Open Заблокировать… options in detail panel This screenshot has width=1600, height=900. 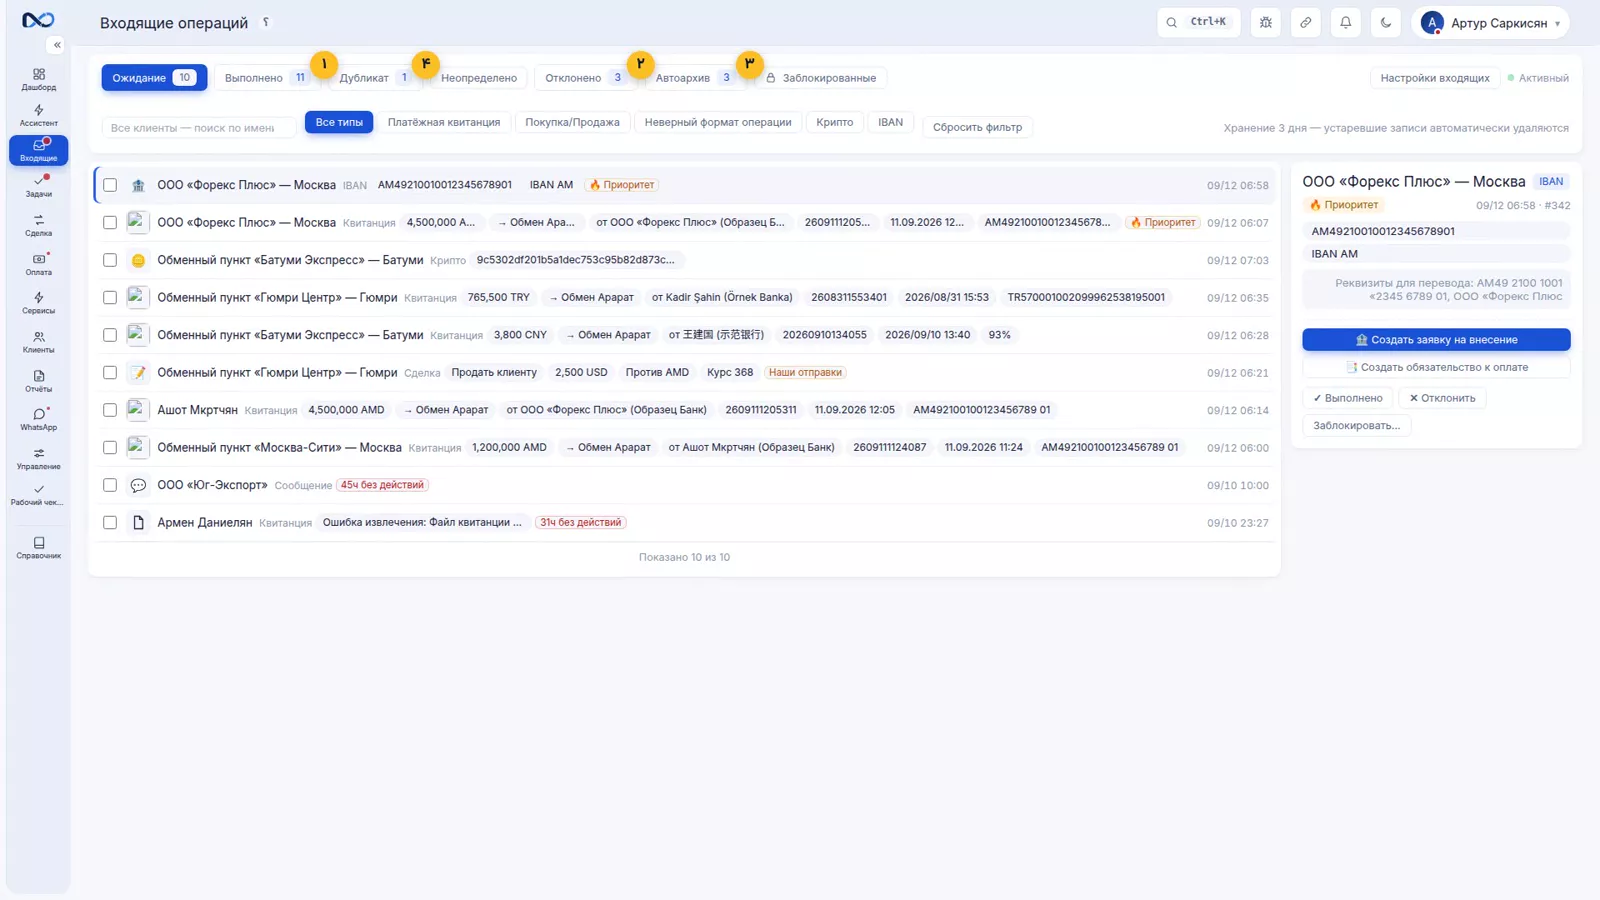[x=1356, y=425]
